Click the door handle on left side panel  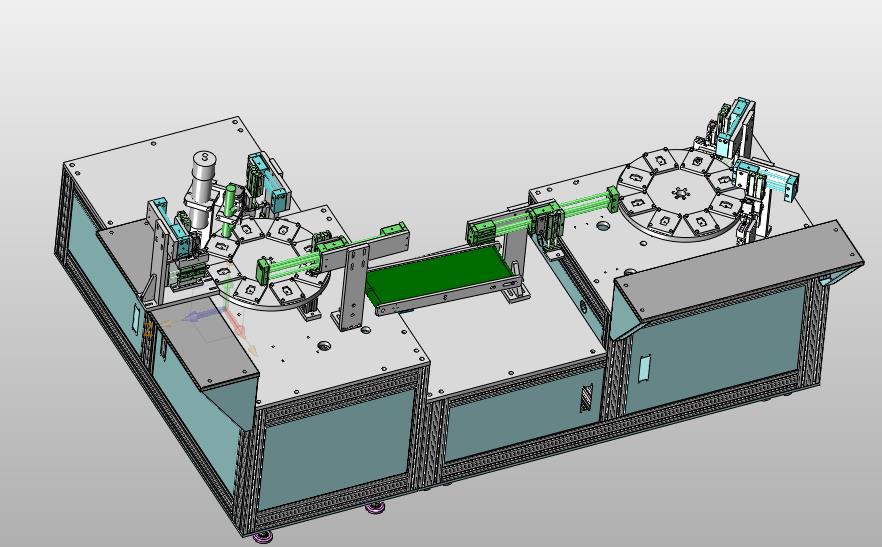136,320
